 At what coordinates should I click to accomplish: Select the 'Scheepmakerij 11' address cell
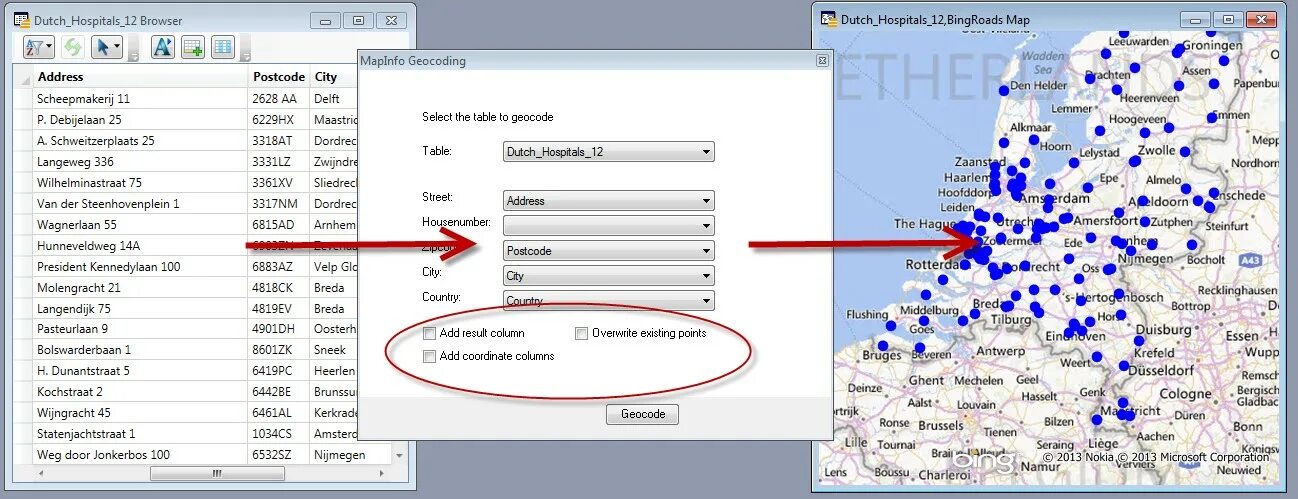pyautogui.click(x=140, y=99)
